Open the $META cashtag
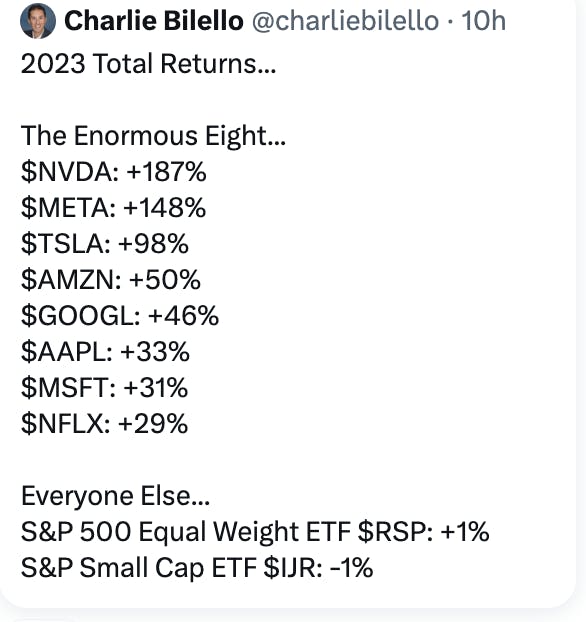Viewport: 586px width, 622px height. (x=65, y=208)
